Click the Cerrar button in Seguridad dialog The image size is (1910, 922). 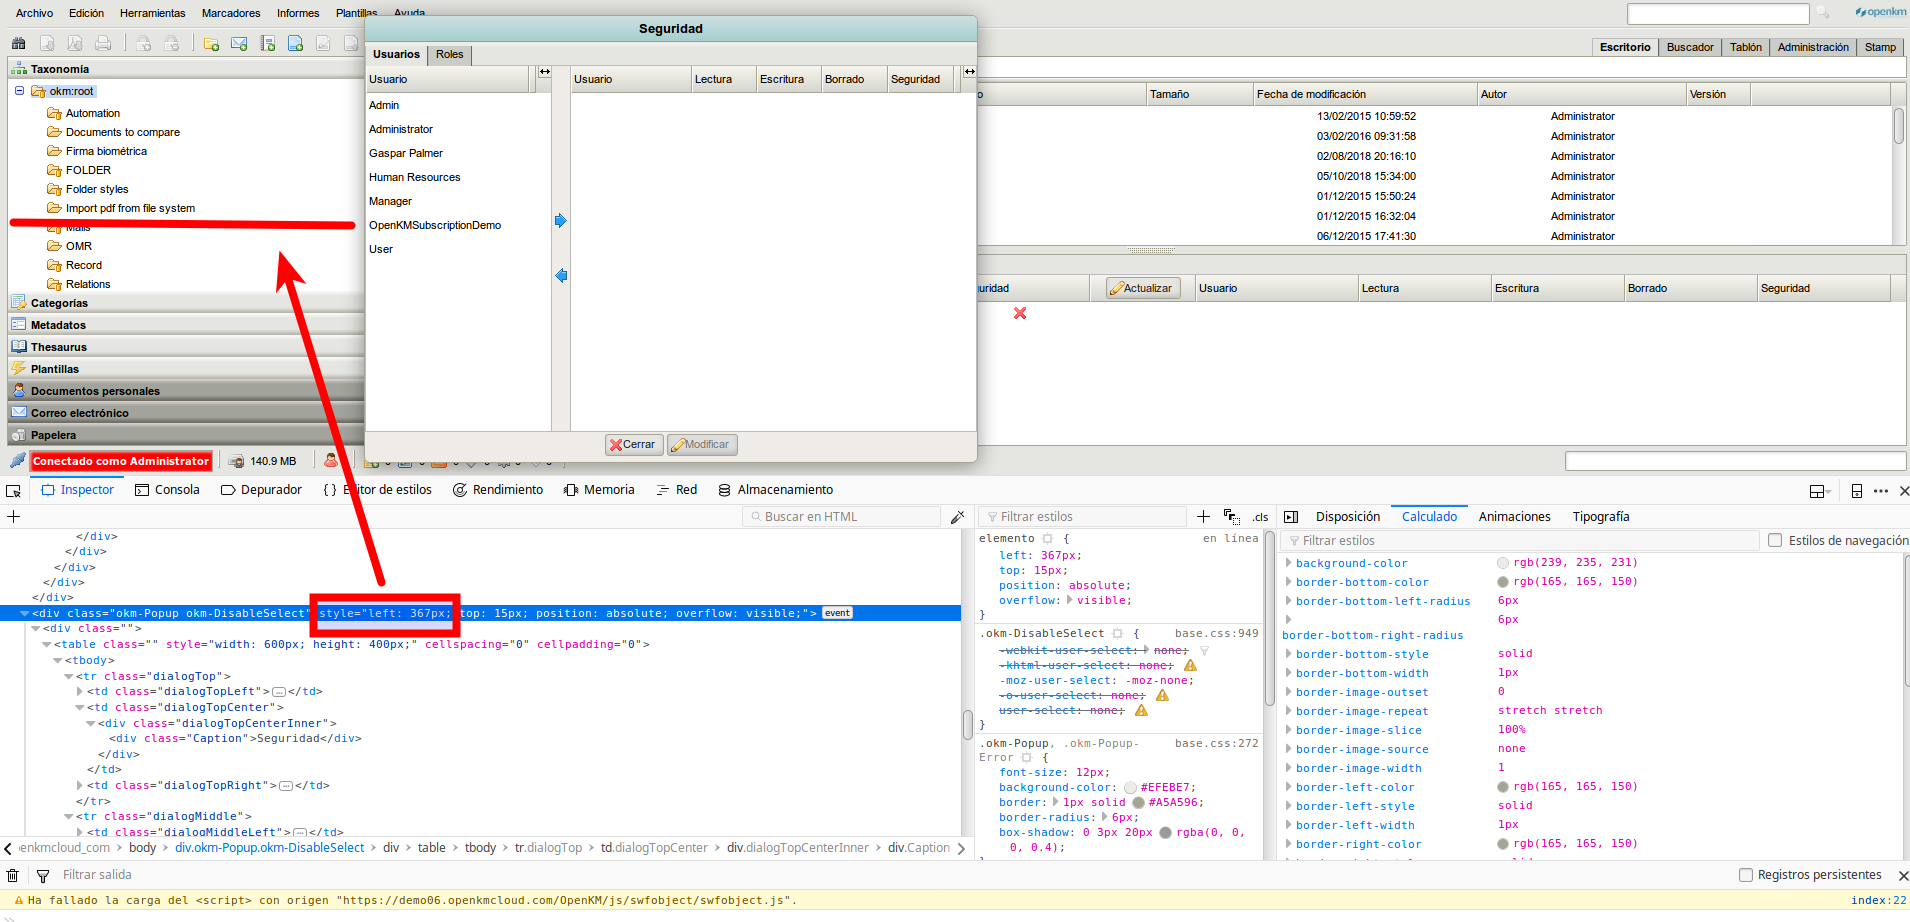tap(633, 445)
